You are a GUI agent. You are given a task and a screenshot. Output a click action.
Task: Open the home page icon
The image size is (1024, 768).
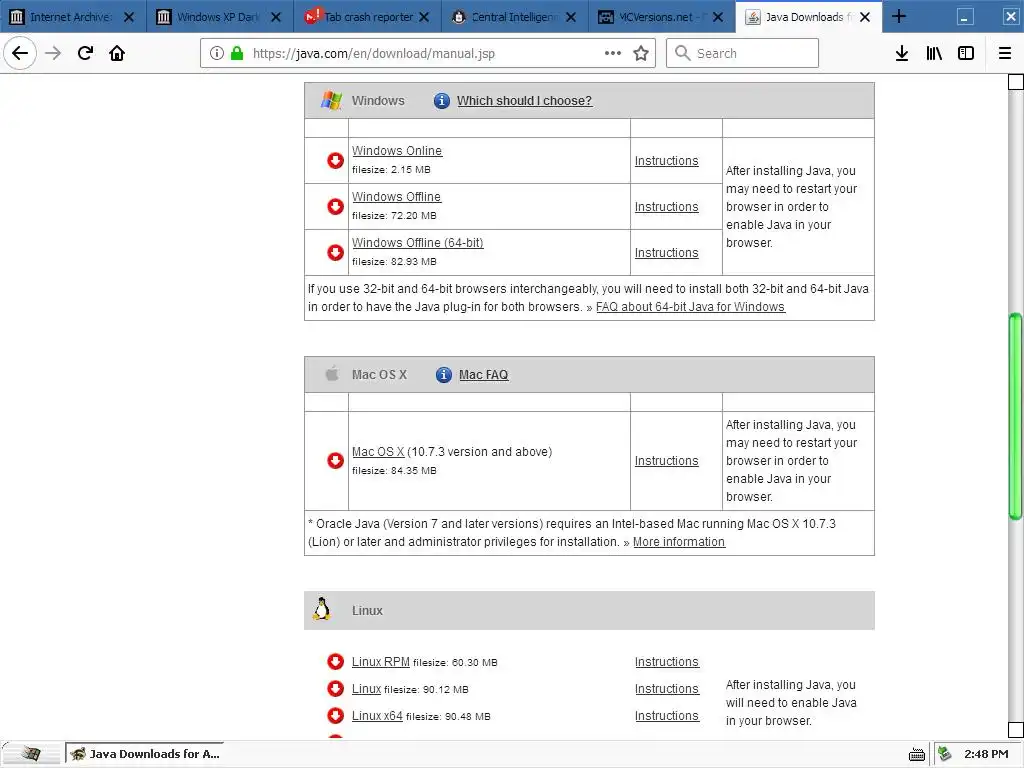pyautogui.click(x=117, y=53)
